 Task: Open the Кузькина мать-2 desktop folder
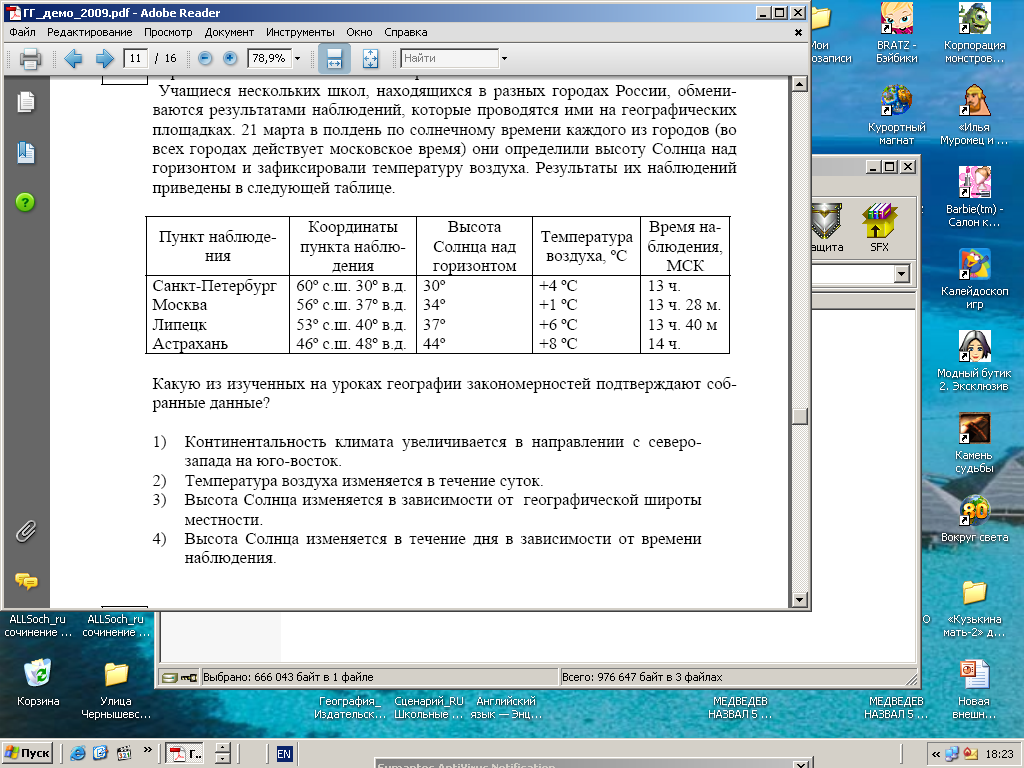tap(974, 607)
